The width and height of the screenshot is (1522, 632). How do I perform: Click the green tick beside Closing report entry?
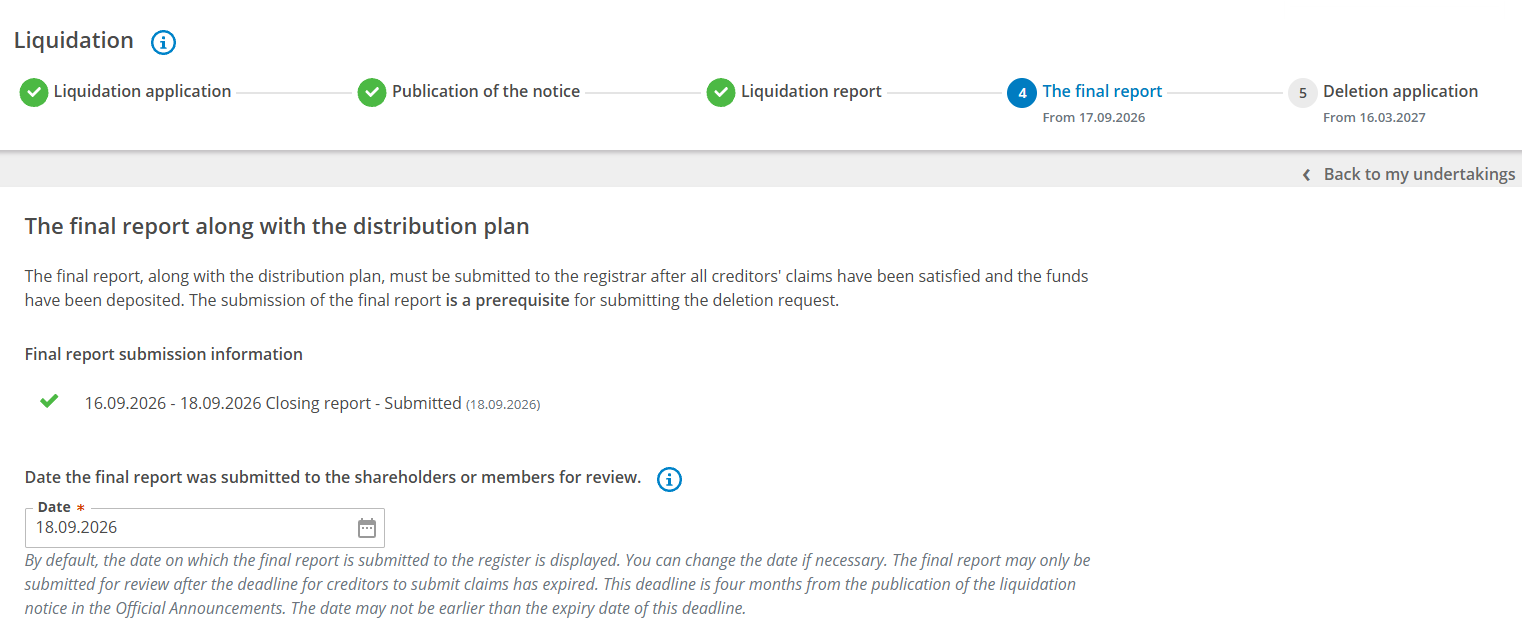click(x=48, y=401)
